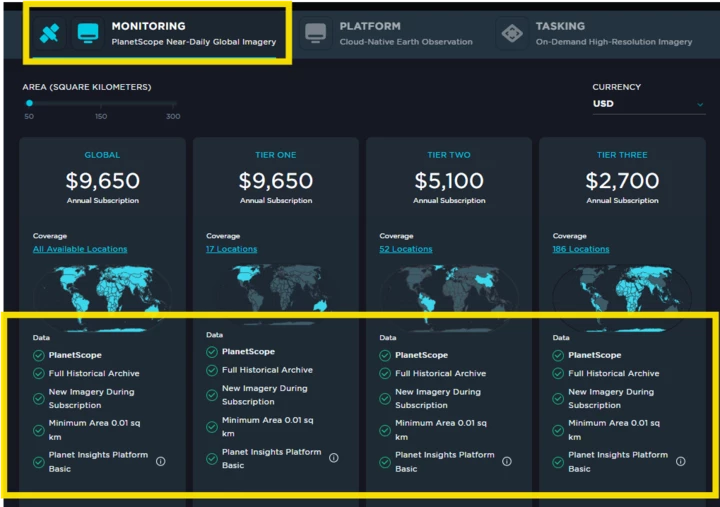Click Global Minimum Area check icon
720x507 pixels.
pyautogui.click(x=39, y=430)
